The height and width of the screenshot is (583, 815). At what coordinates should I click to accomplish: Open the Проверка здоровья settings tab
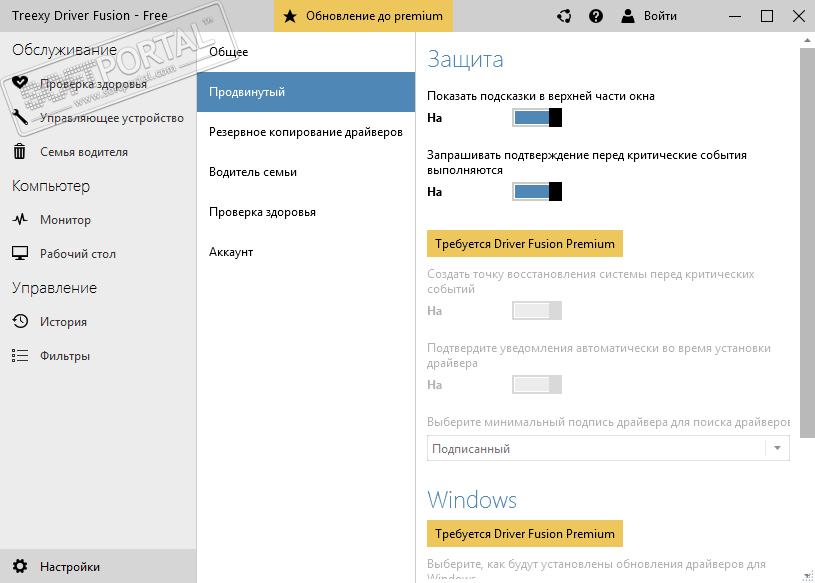[x=306, y=212]
